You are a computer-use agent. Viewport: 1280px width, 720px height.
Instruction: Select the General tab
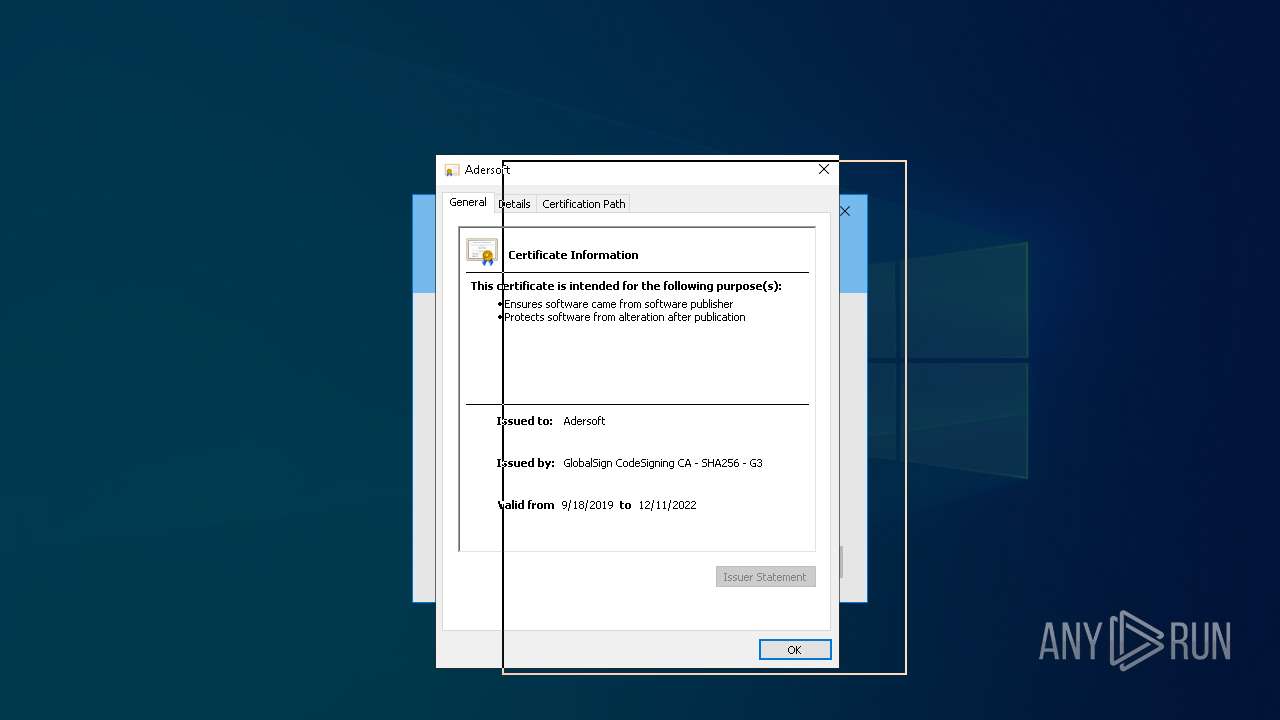468,202
